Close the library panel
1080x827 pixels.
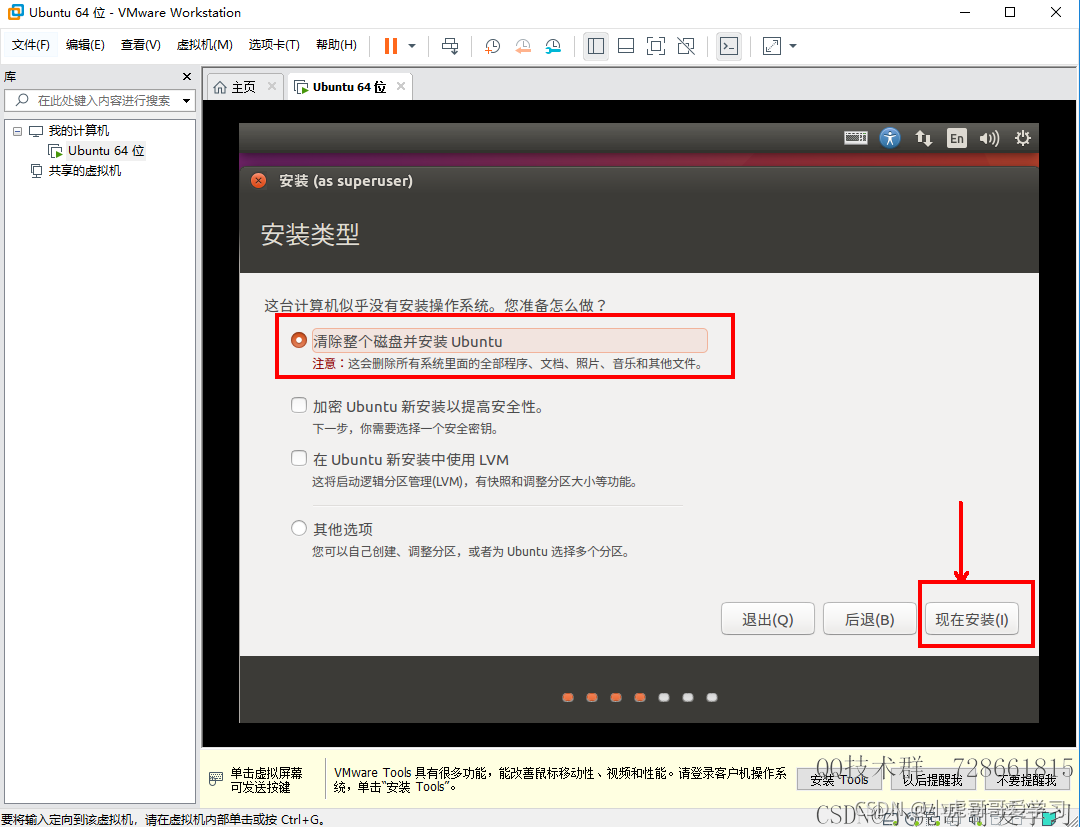187,76
